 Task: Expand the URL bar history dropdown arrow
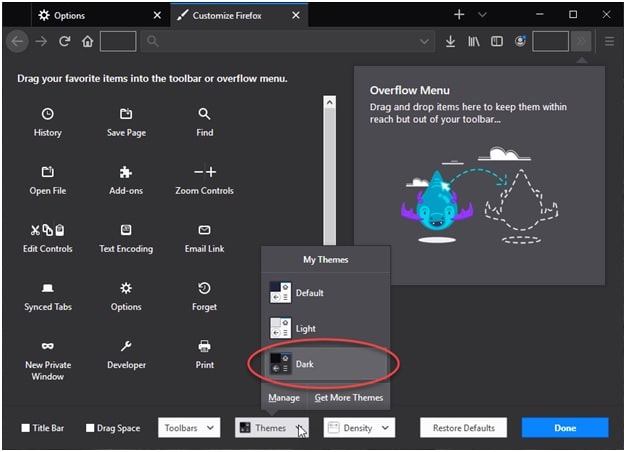tap(424, 41)
